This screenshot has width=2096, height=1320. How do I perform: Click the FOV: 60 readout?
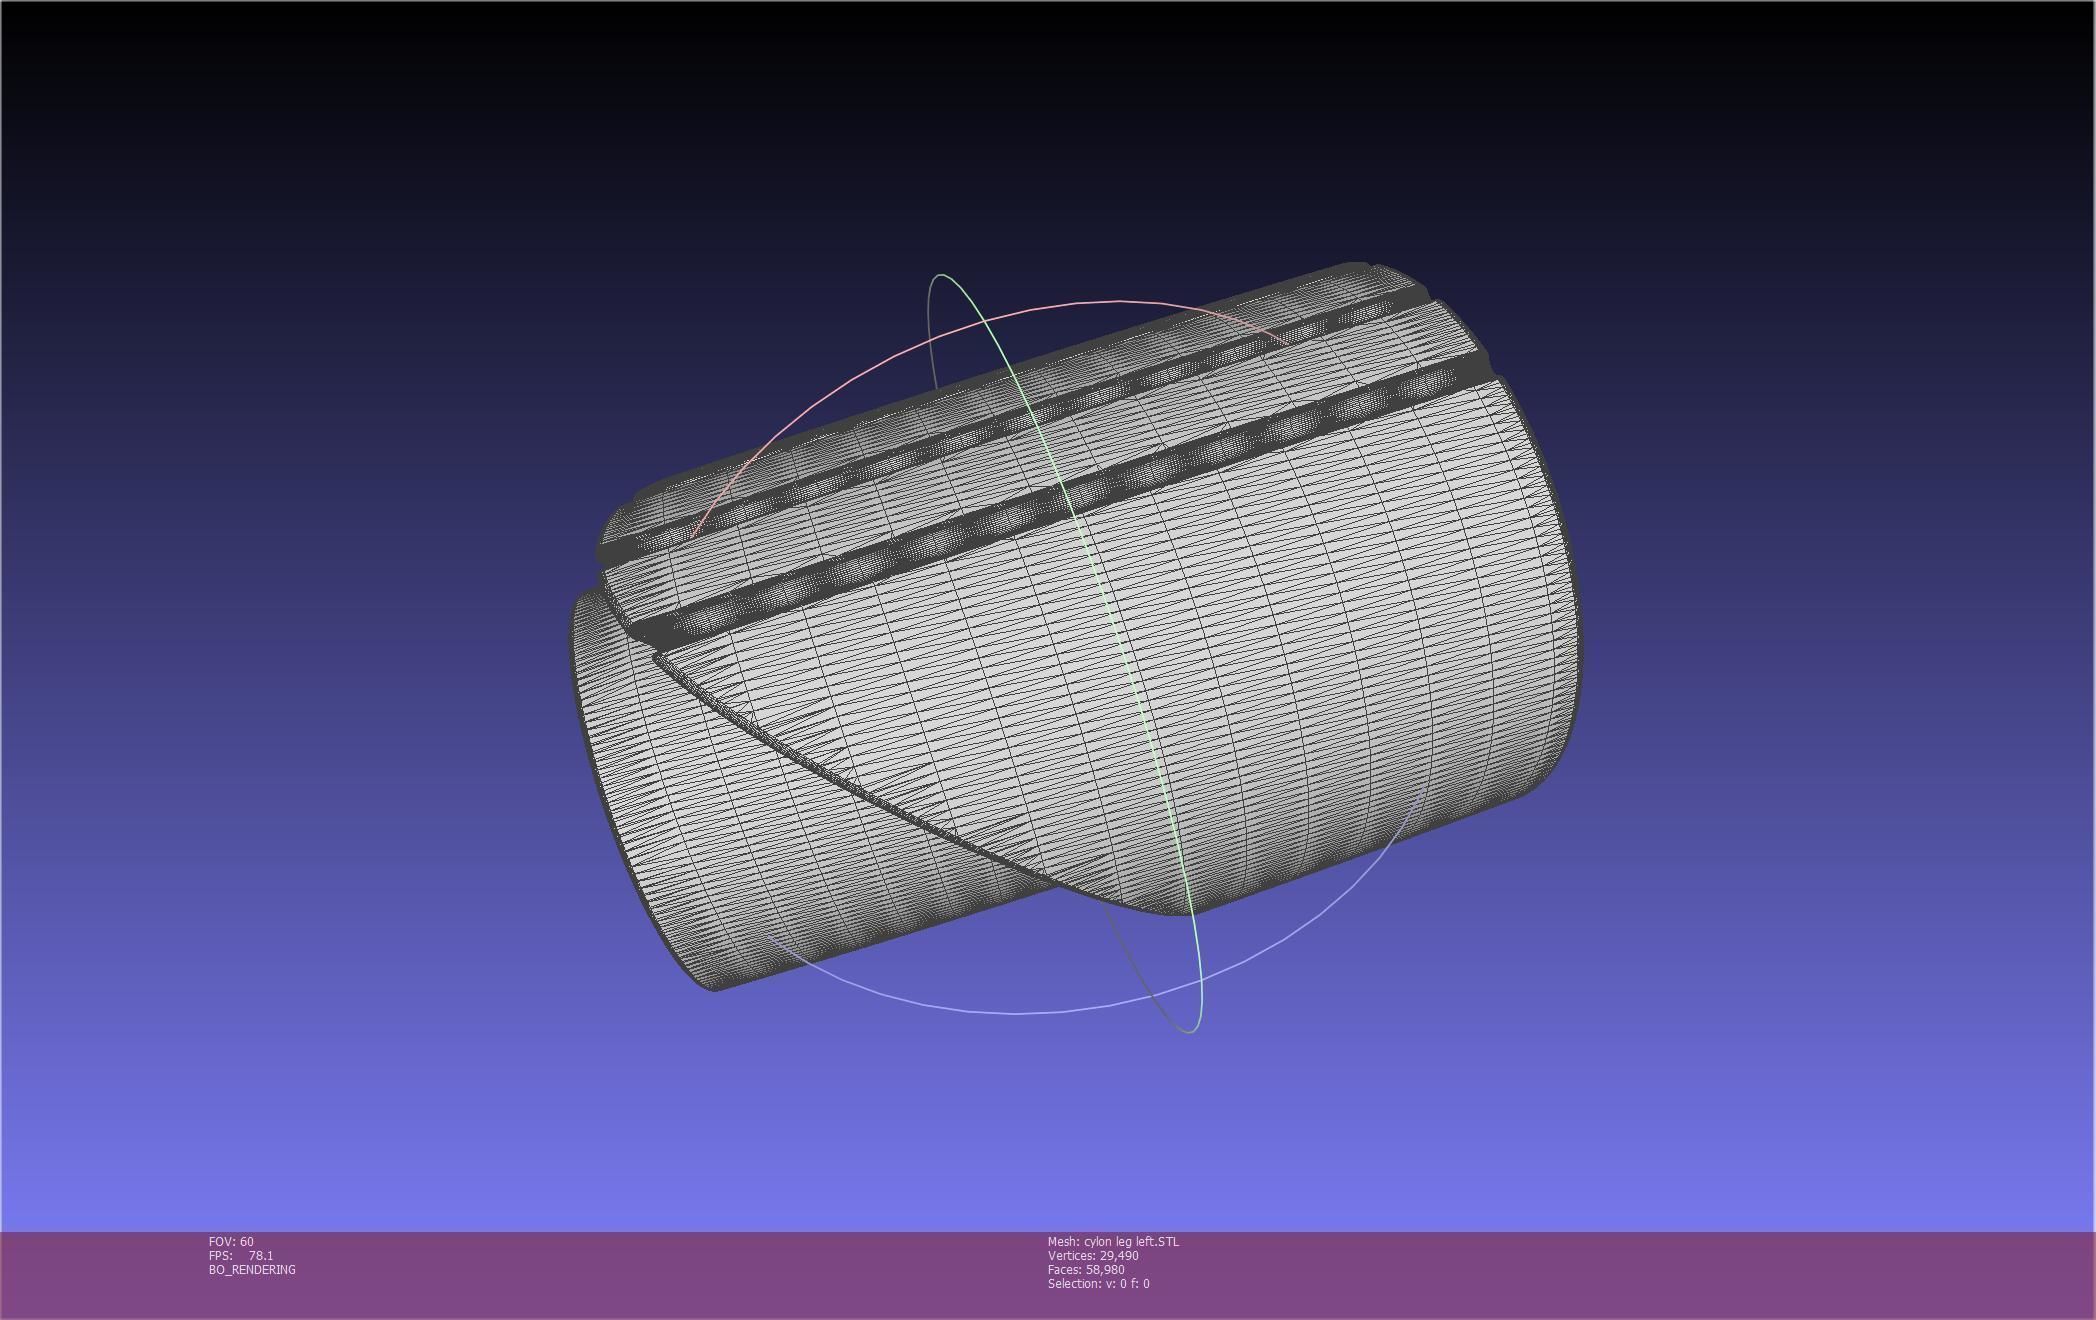click(231, 1241)
